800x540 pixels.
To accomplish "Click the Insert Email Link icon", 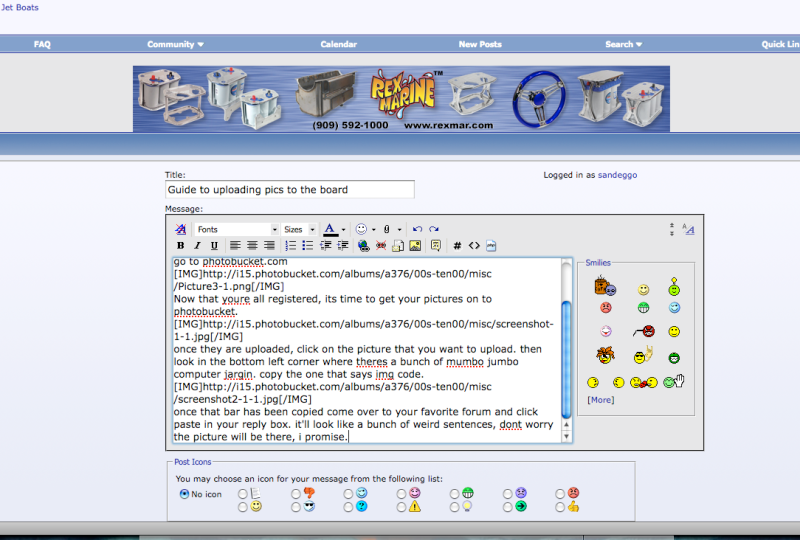I will tap(398, 246).
